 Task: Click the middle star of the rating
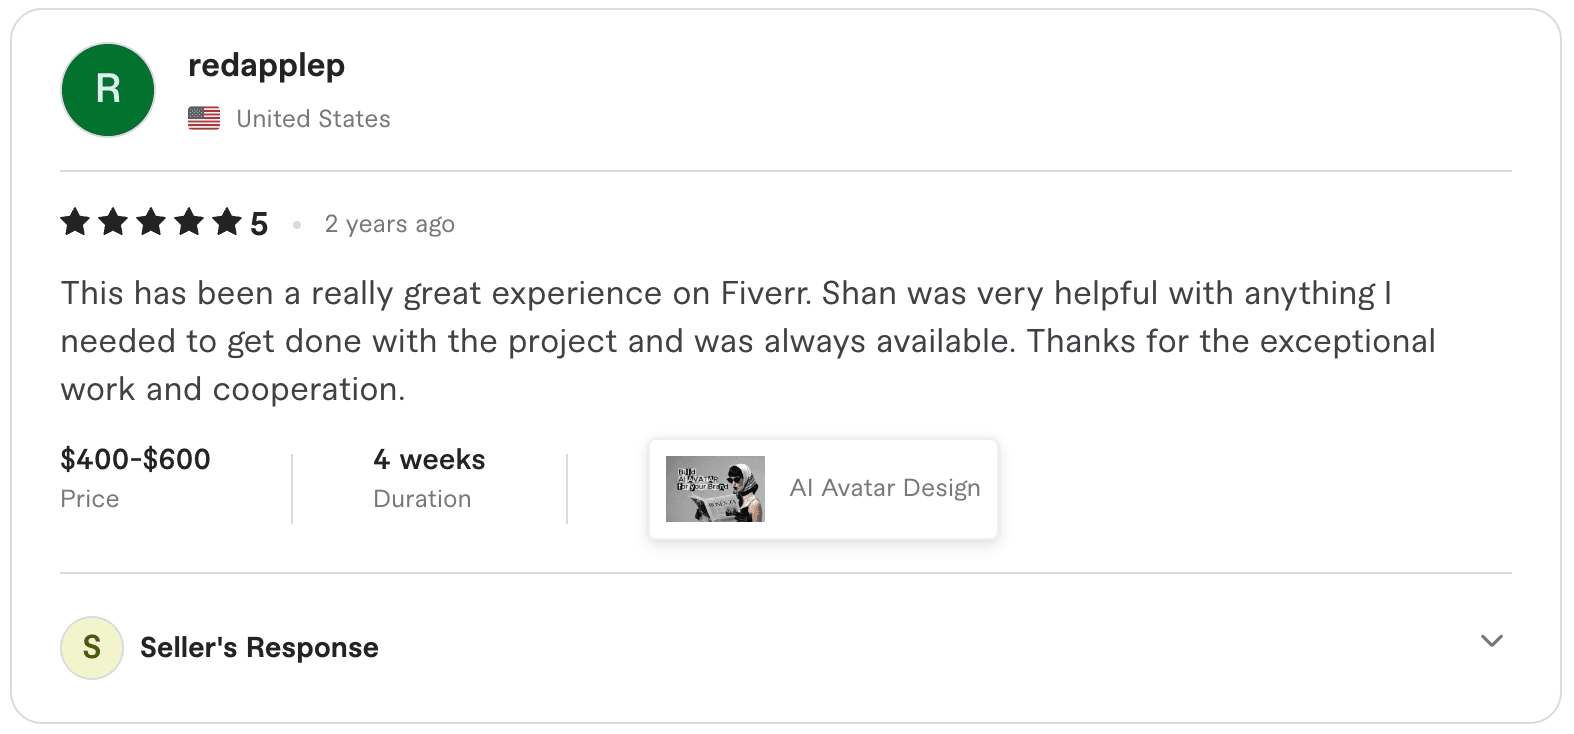click(x=149, y=223)
